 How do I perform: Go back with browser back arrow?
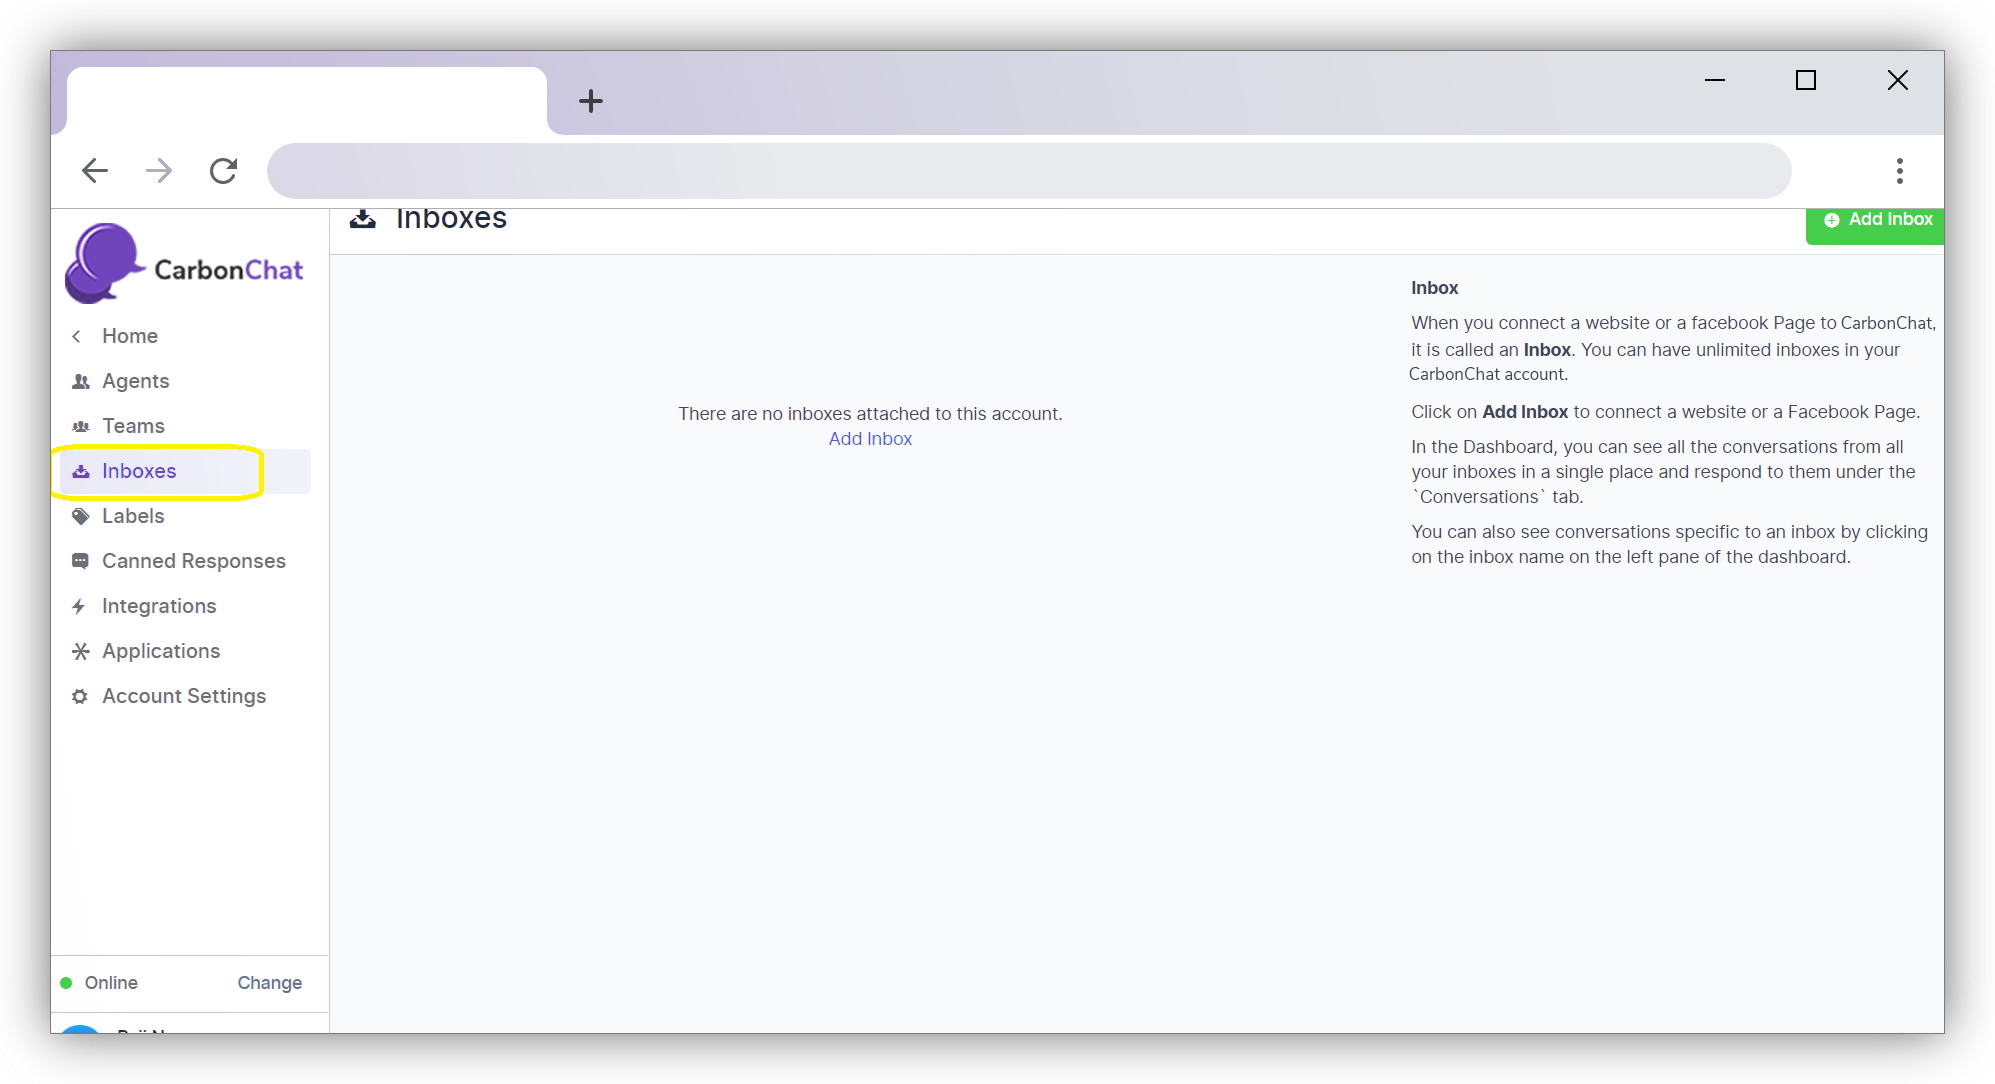point(95,171)
